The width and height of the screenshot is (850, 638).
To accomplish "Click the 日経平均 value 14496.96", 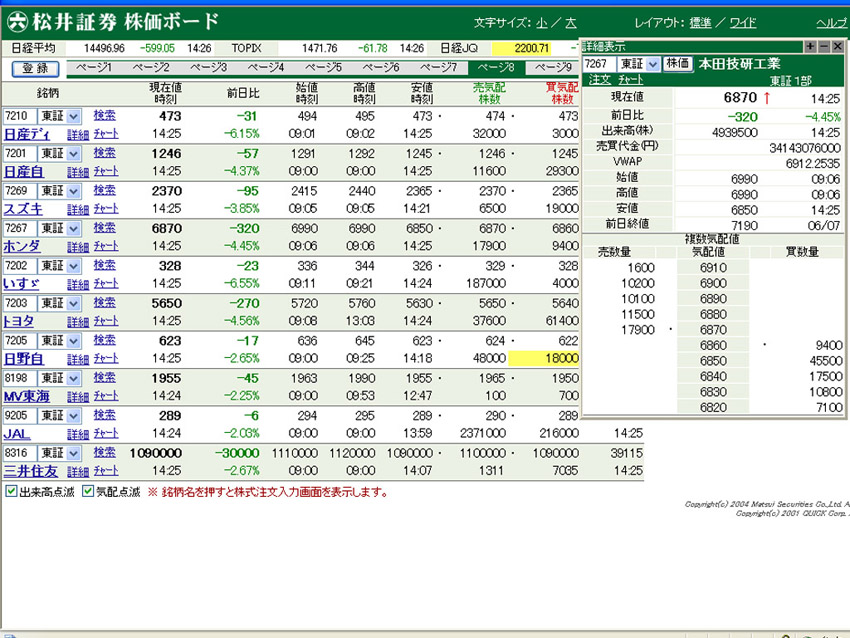I will (x=104, y=48).
